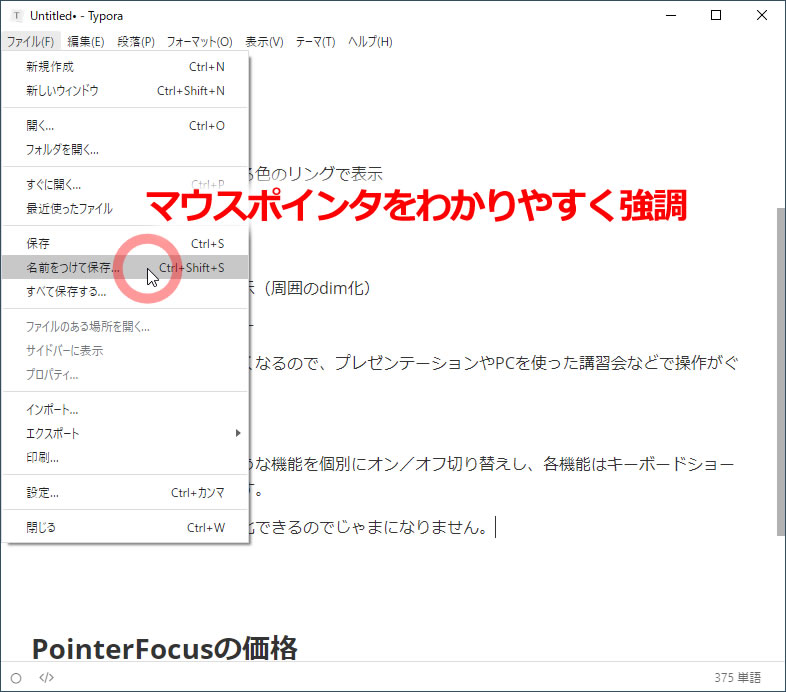Open the ファイル(F) menu
Screen dimensions: 786x692
pos(31,42)
